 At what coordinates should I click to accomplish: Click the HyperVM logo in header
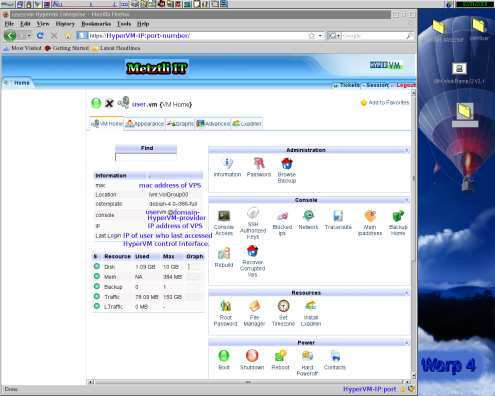coord(386,65)
